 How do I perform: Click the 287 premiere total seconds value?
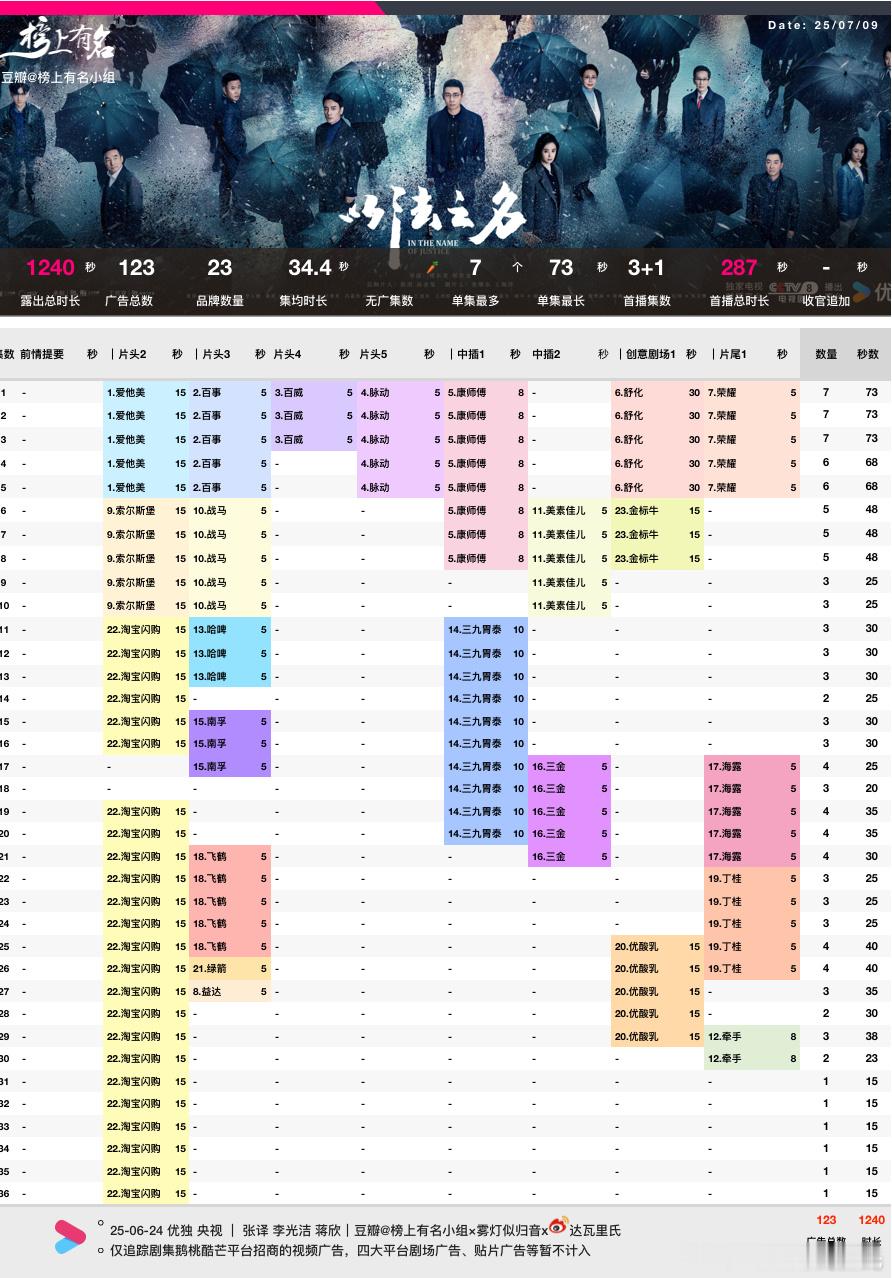tap(739, 267)
